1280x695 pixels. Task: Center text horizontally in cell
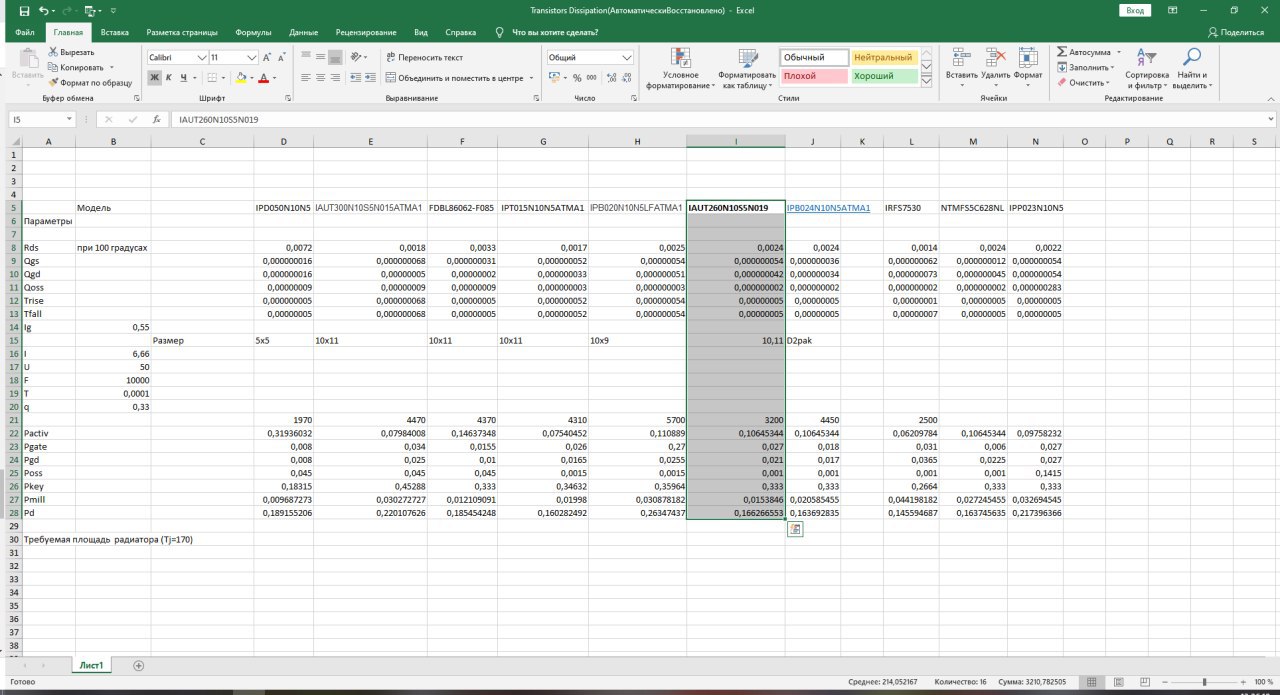pyautogui.click(x=320, y=77)
